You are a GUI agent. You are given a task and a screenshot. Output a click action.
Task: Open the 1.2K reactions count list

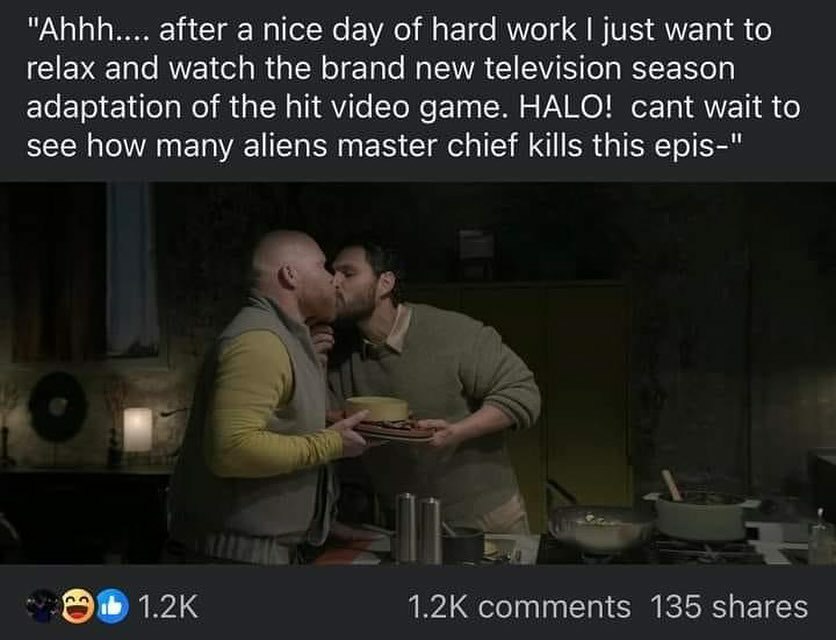pos(168,606)
